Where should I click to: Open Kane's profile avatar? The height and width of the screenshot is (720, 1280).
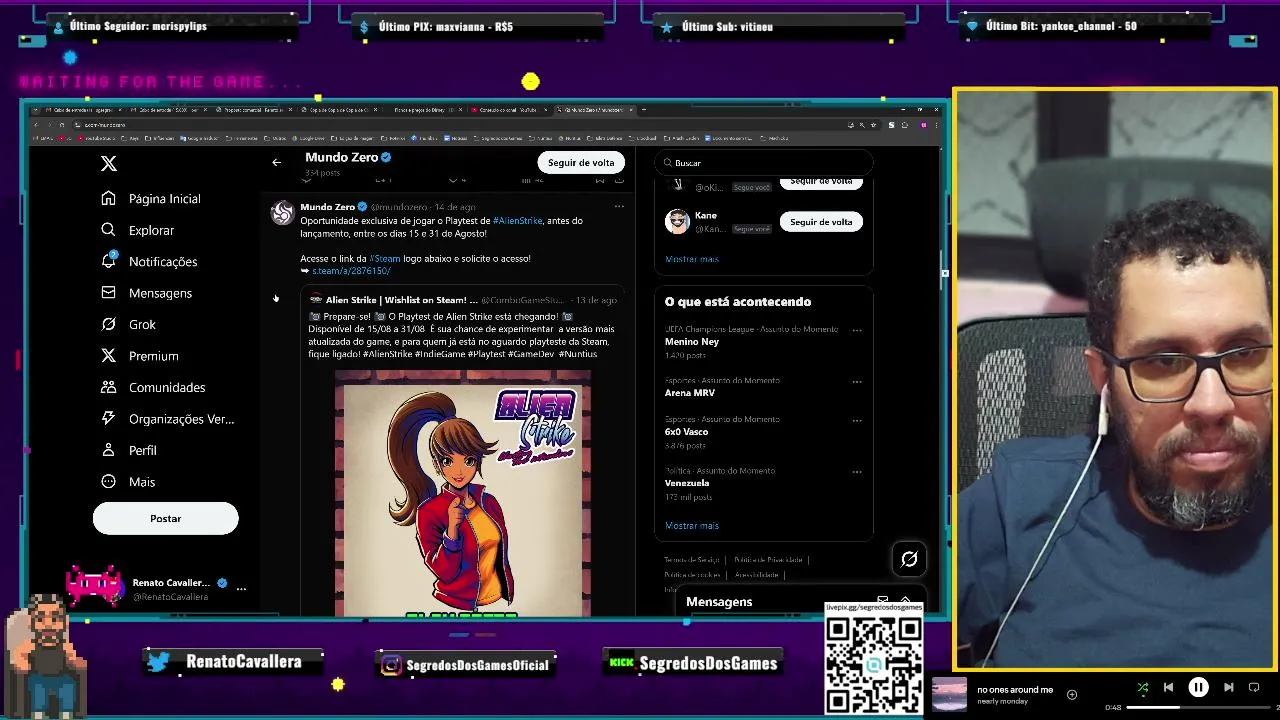678,222
